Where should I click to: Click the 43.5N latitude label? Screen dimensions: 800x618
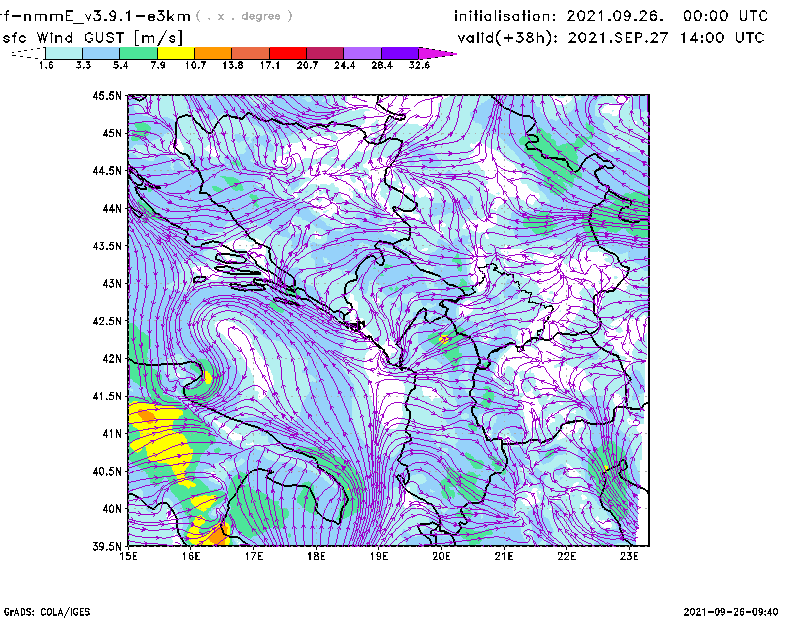tap(107, 246)
